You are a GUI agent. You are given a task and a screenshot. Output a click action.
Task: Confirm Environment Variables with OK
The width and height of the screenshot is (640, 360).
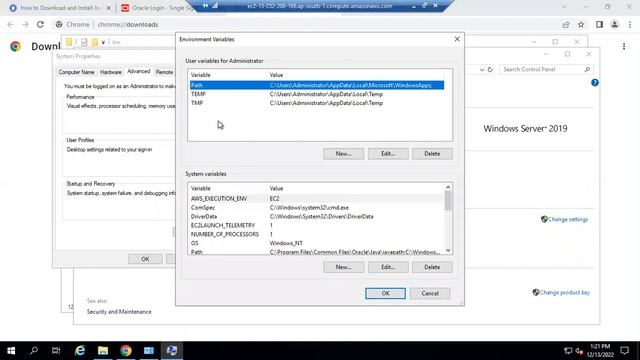click(x=385, y=293)
